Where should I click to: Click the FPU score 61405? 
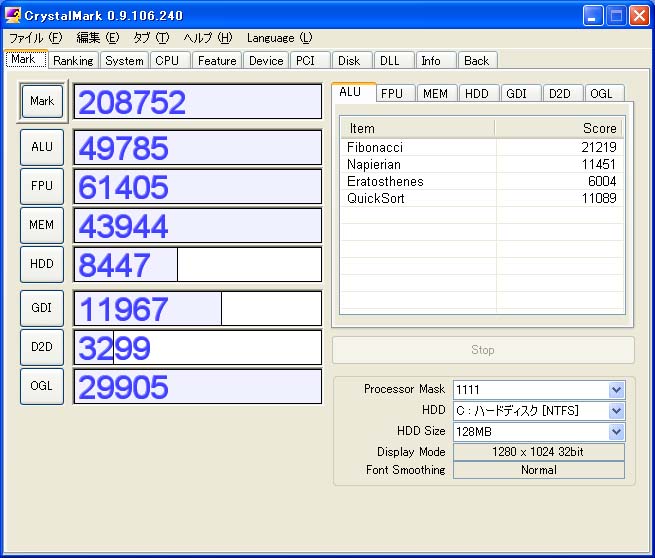coord(198,186)
